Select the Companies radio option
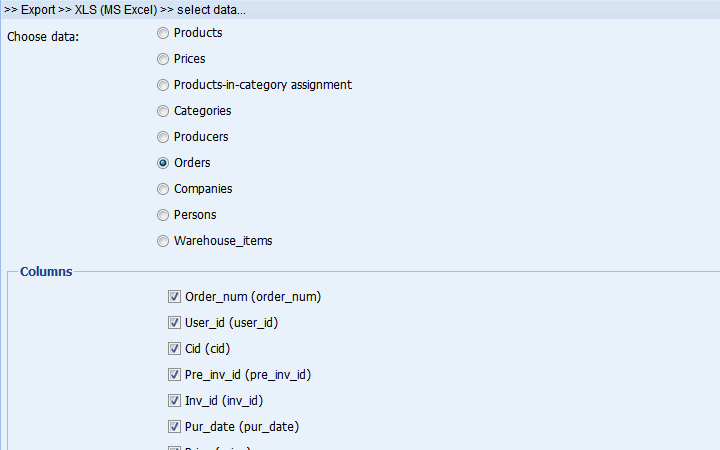The height and width of the screenshot is (450, 720). pos(163,189)
